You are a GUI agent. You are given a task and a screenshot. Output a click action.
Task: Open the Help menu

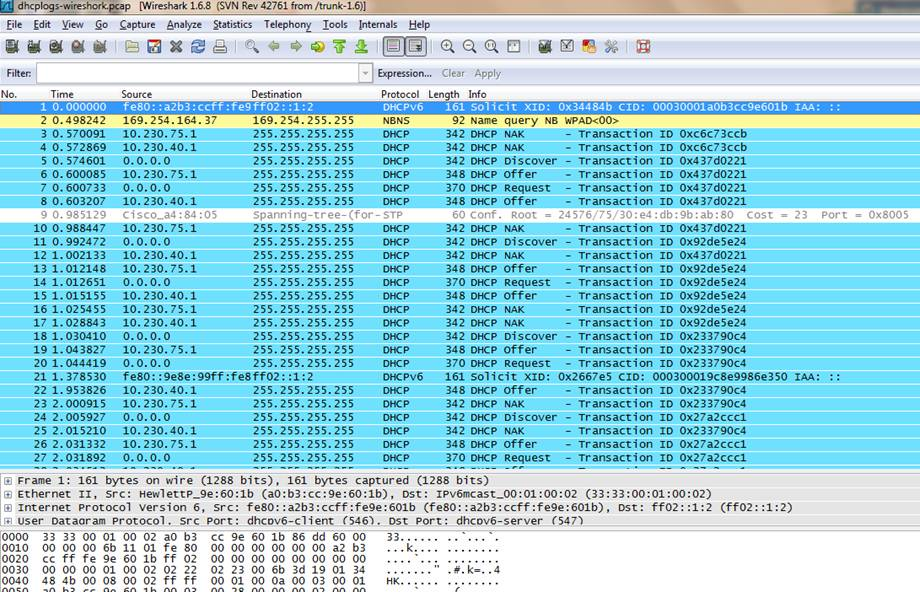(x=420, y=25)
